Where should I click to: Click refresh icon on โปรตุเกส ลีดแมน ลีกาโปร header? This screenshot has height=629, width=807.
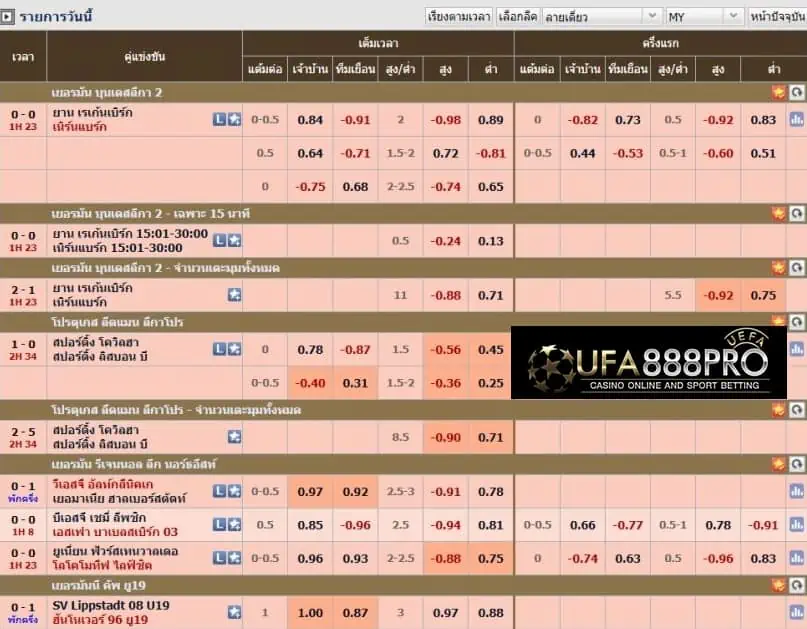point(796,322)
